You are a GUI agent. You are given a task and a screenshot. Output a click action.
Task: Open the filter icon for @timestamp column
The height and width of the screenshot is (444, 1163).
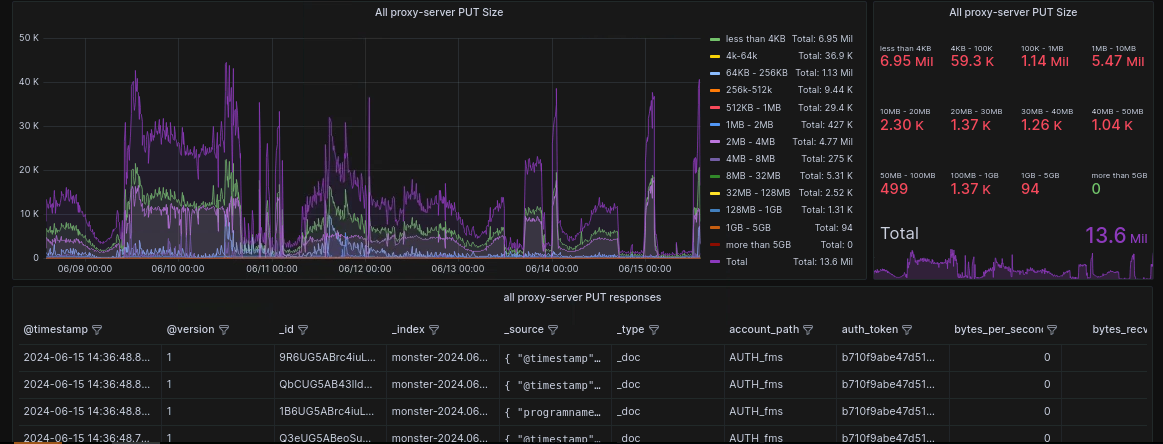point(96,329)
